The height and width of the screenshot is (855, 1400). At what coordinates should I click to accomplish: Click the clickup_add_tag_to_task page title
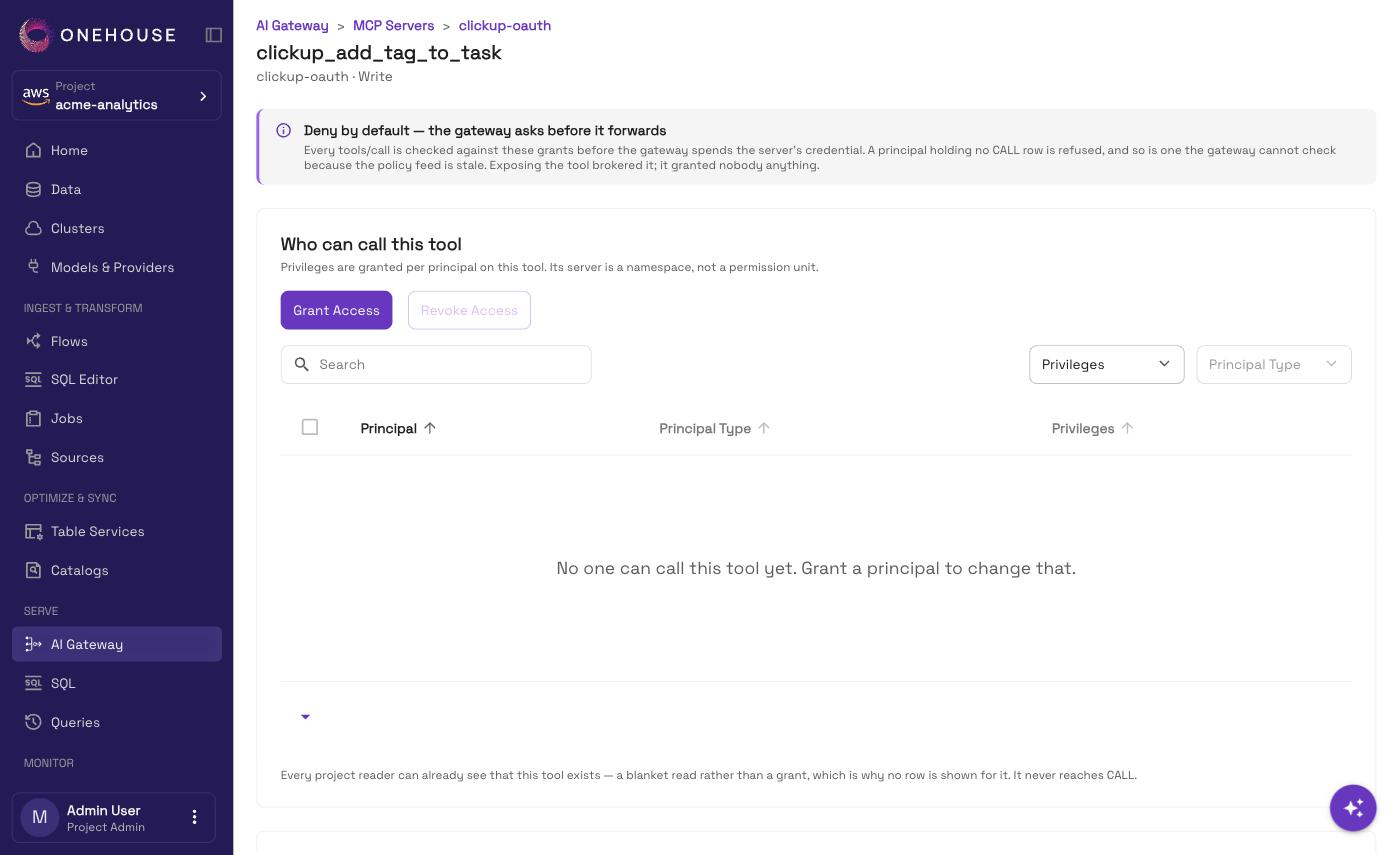coord(379,52)
